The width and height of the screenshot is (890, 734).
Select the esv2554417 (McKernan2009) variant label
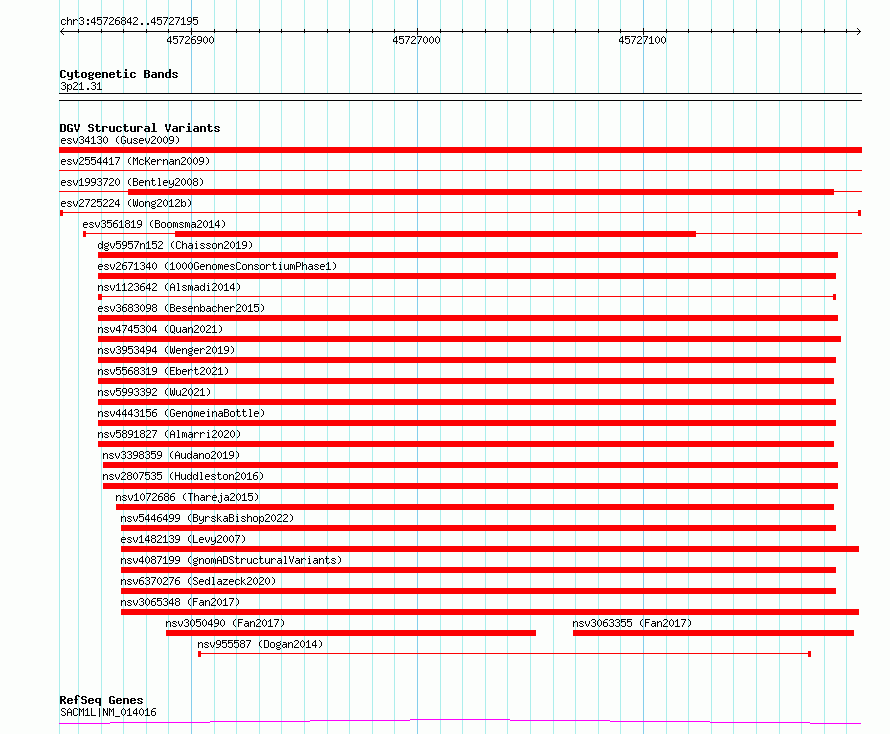(135, 161)
